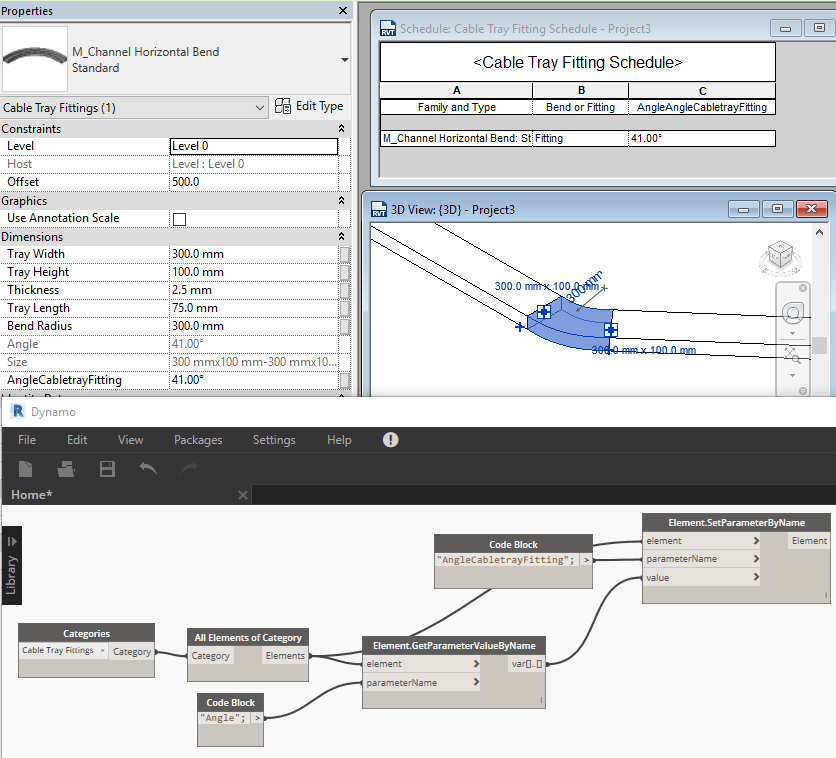This screenshot has width=836, height=758.
Task: Click the Edit Type button label
Action: 319,106
